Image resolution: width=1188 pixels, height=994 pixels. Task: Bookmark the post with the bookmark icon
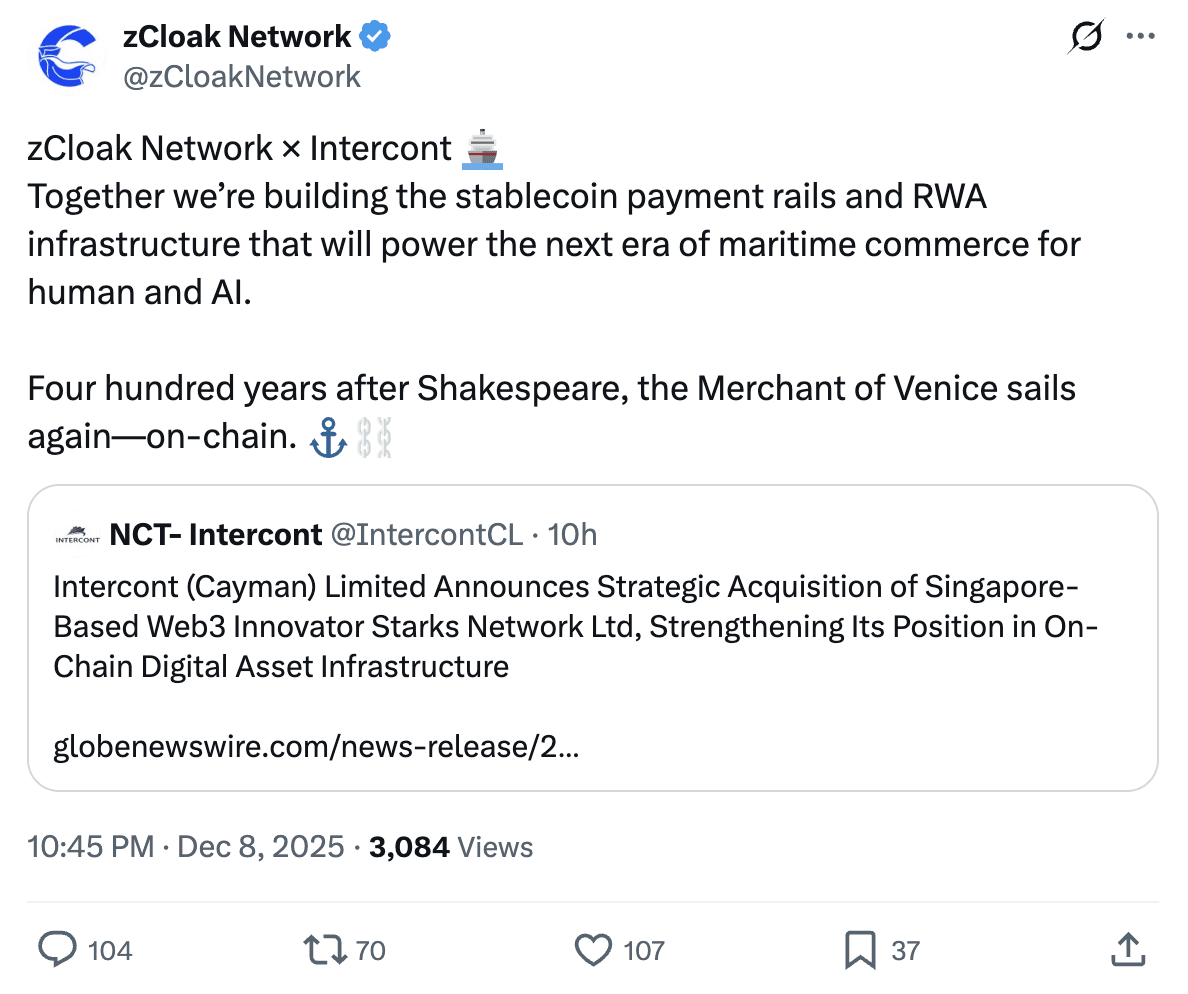(859, 950)
